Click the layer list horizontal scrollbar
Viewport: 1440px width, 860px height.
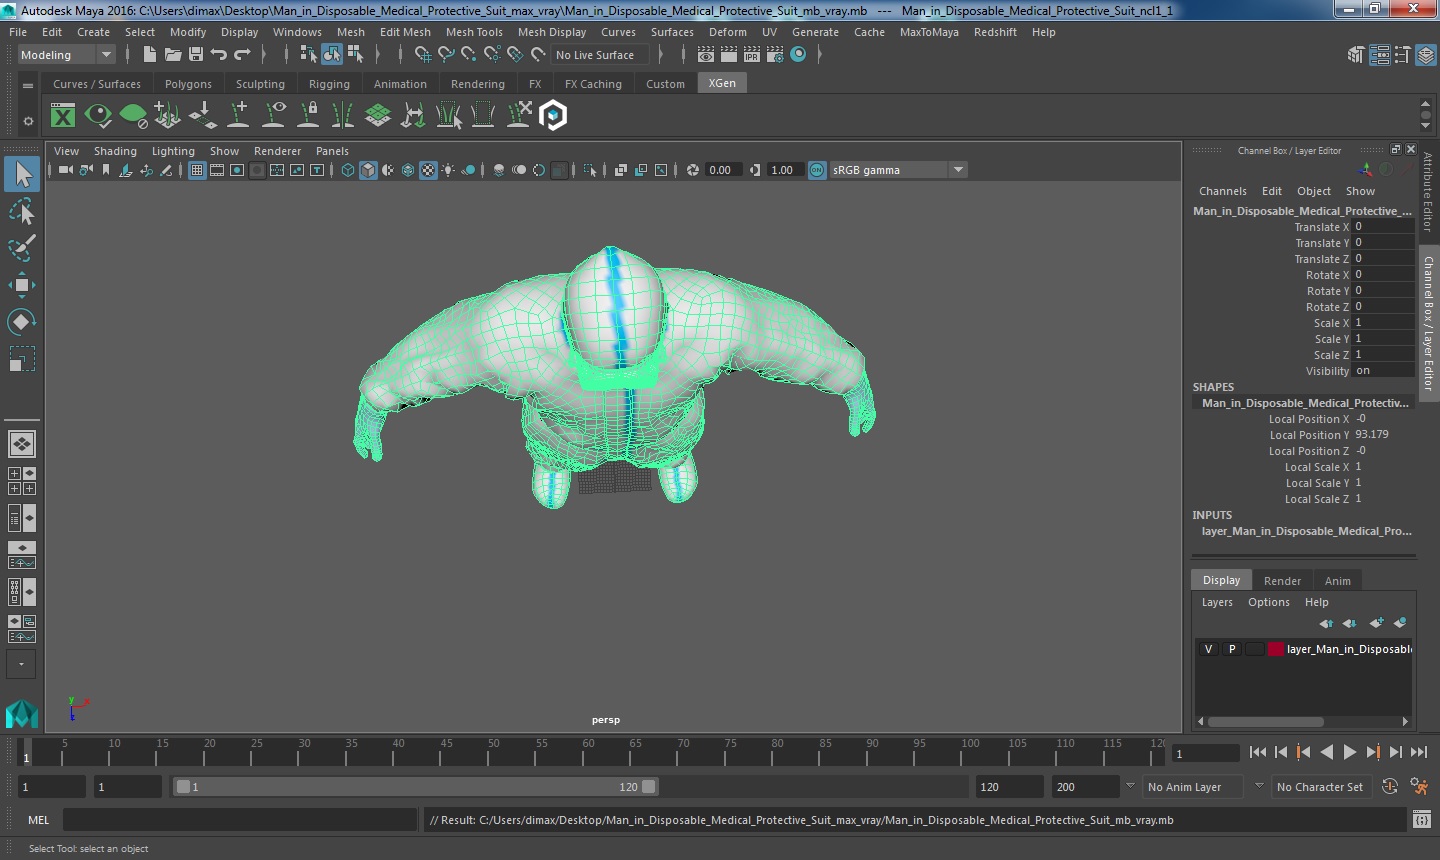pos(1265,721)
